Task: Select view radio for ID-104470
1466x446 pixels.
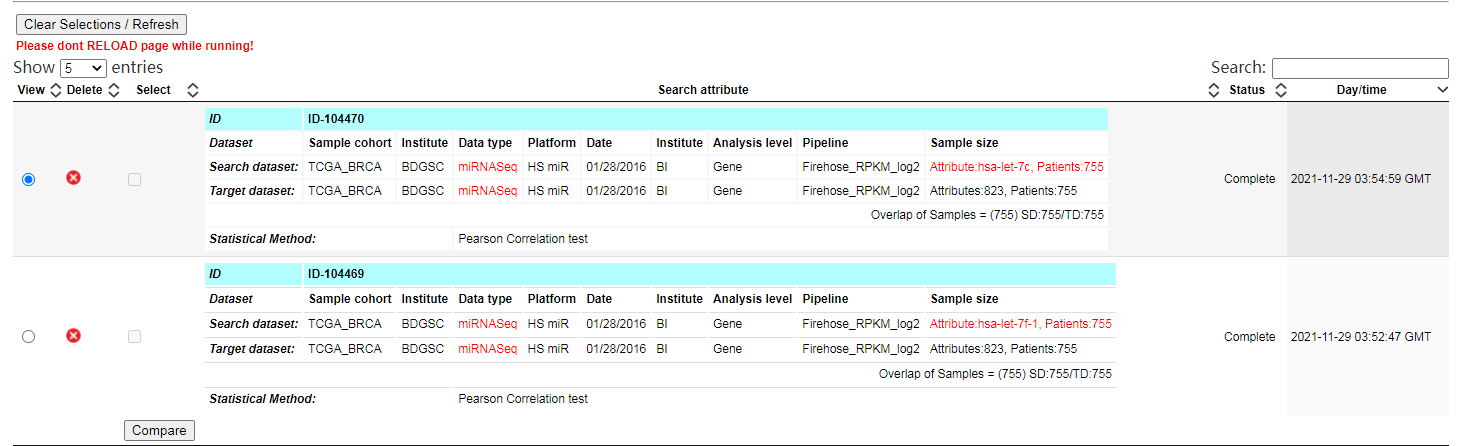Action: [28, 179]
